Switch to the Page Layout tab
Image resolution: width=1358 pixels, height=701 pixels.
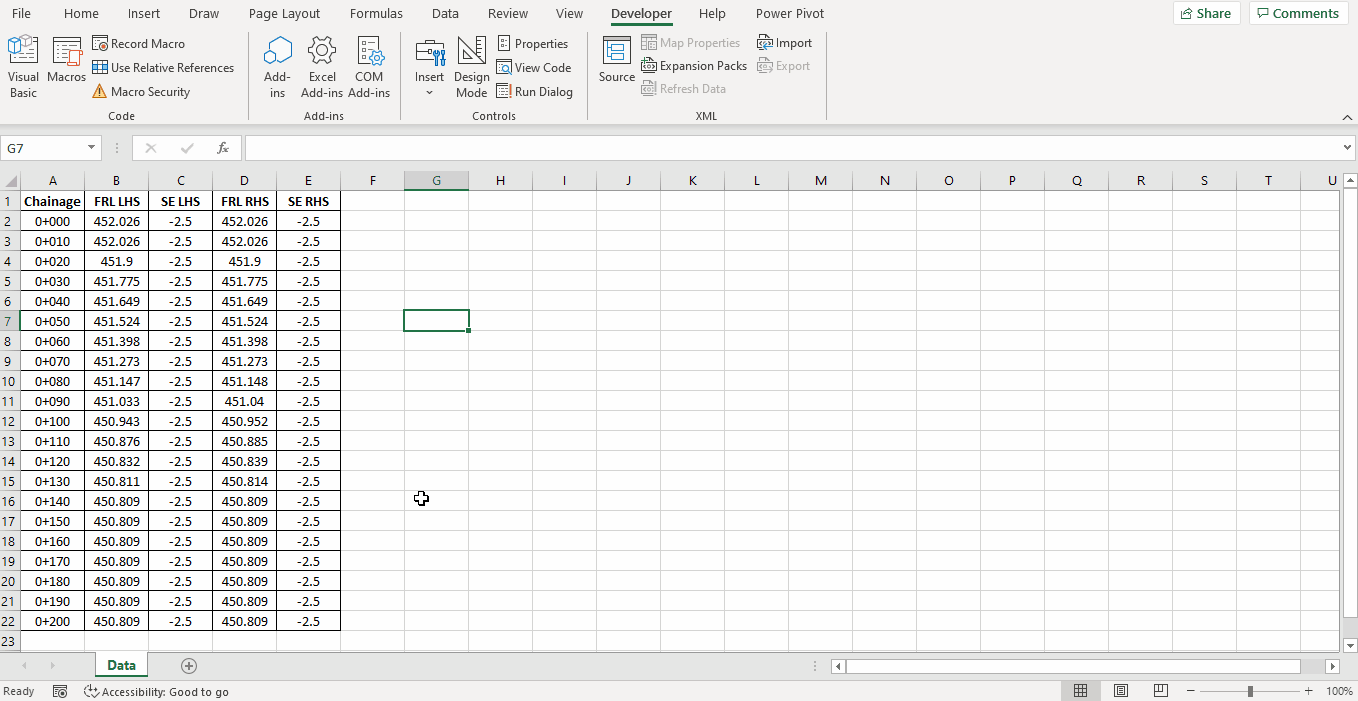pyautogui.click(x=284, y=14)
